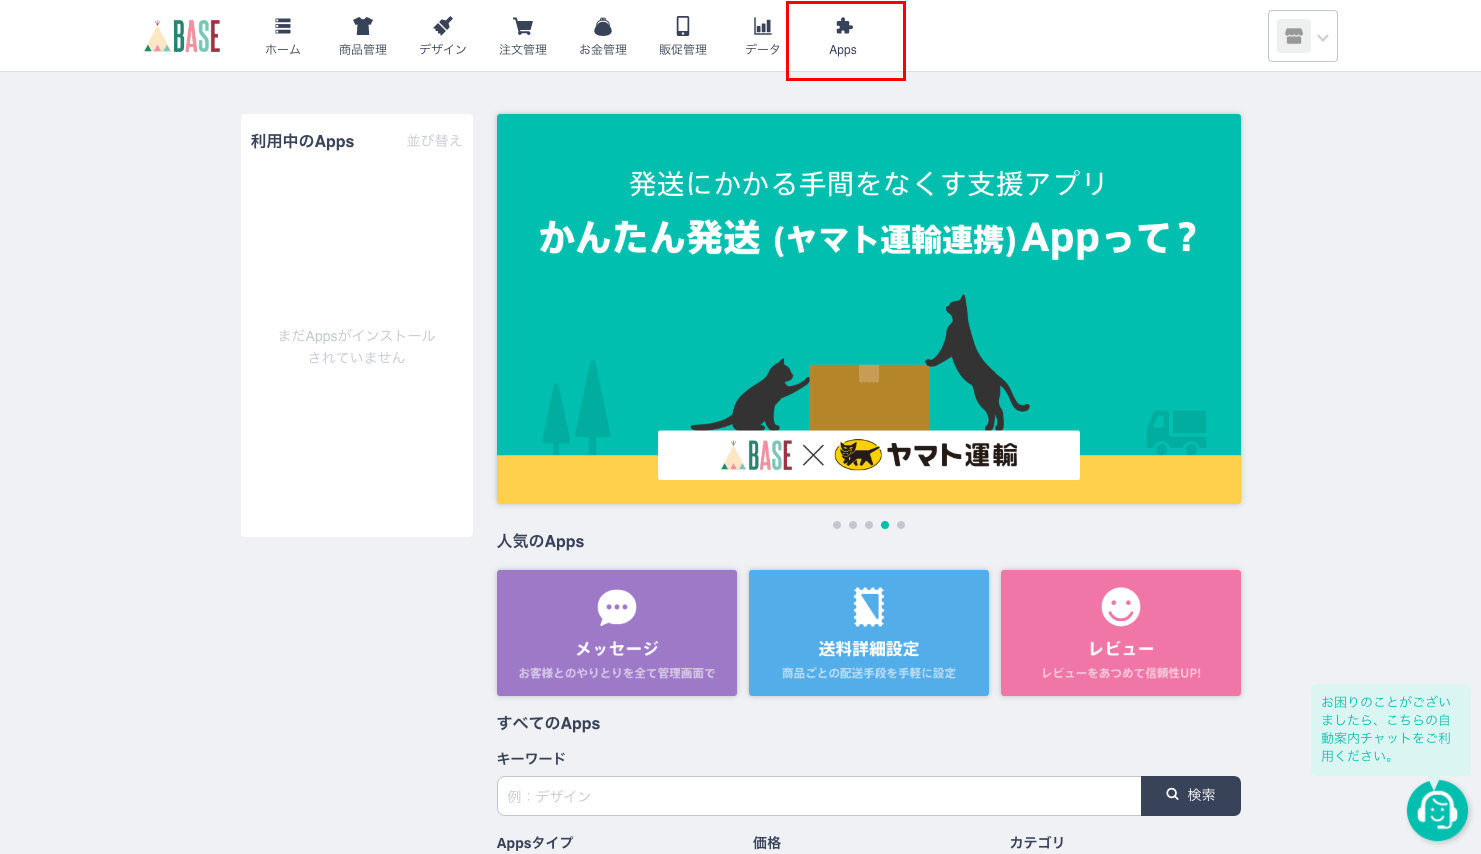The height and width of the screenshot is (854, 1481).
Task: Select the active fourth carousel dot
Action: 885,525
